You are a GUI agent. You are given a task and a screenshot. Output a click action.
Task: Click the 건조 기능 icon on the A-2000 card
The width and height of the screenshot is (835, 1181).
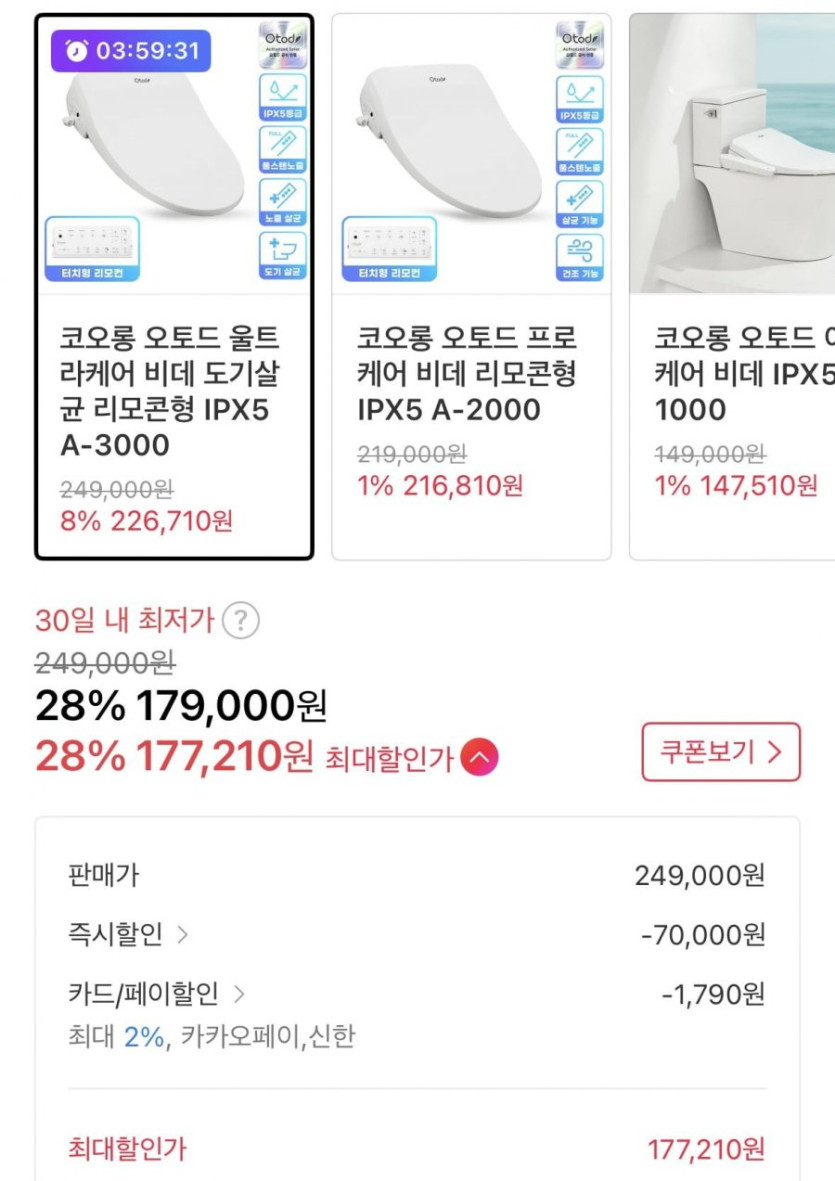pyautogui.click(x=580, y=256)
